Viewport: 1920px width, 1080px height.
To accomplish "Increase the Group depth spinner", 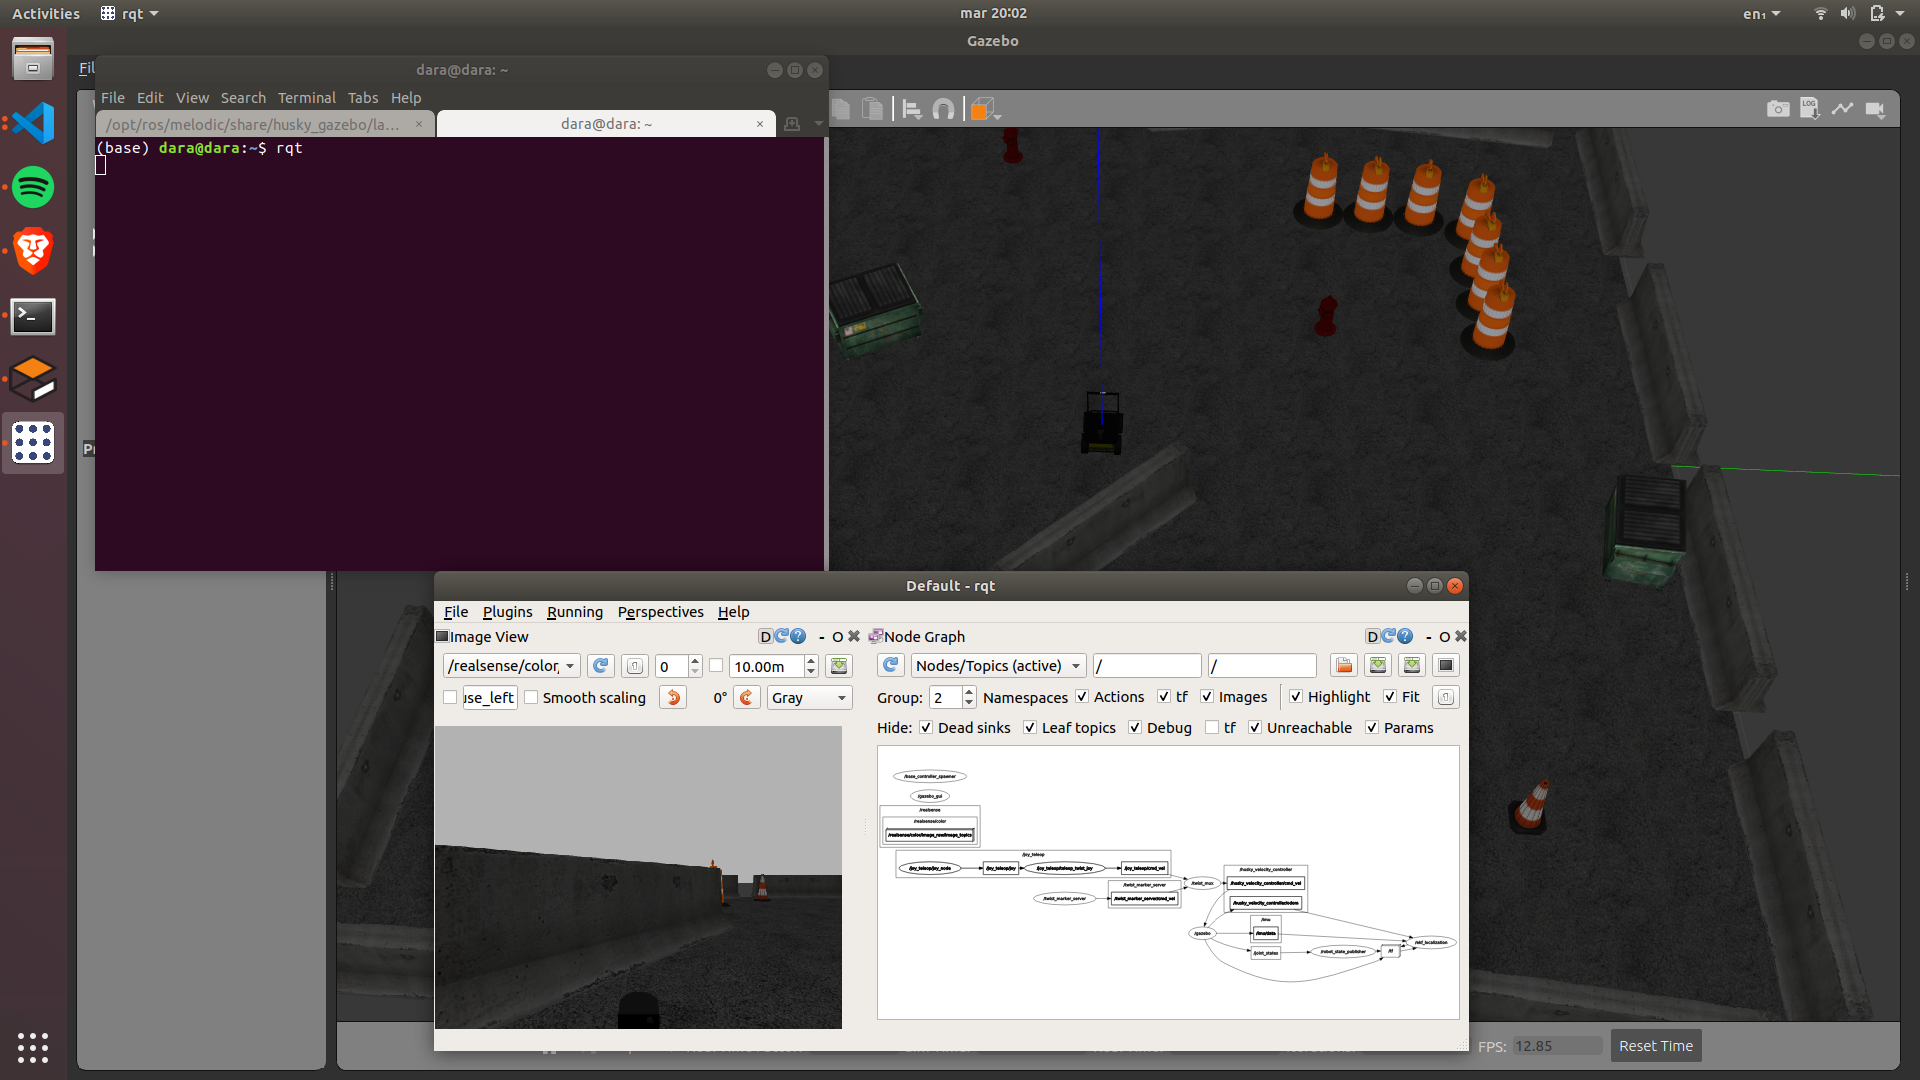I will click(968, 691).
